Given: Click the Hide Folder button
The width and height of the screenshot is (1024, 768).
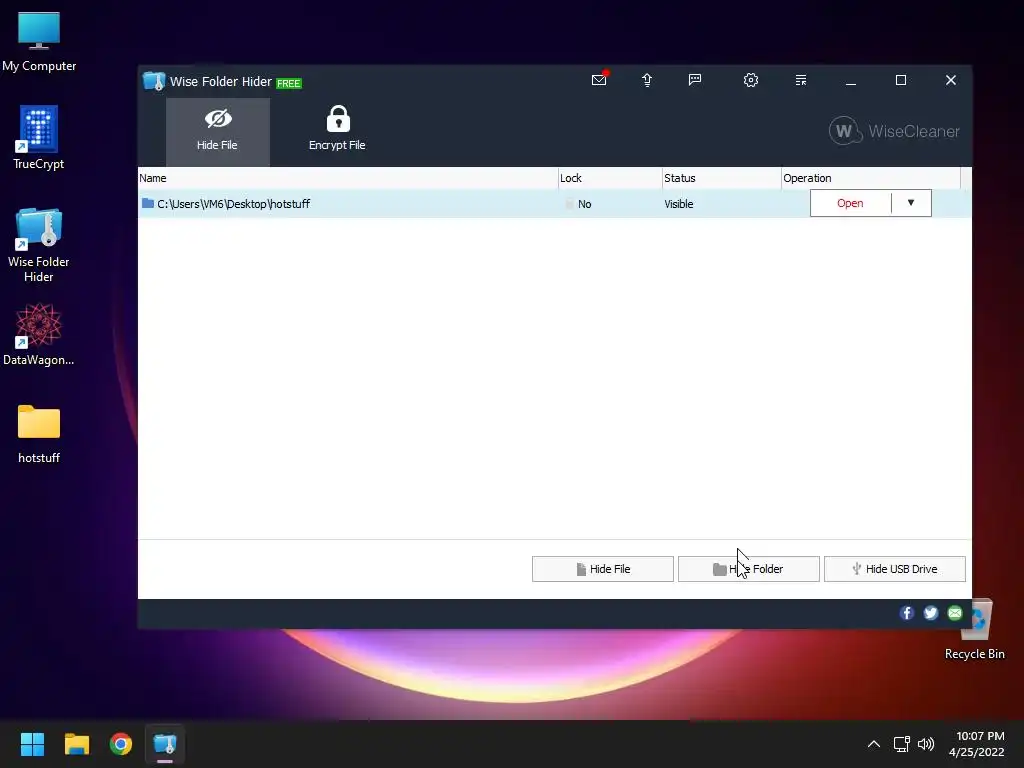Looking at the screenshot, I should 748,569.
